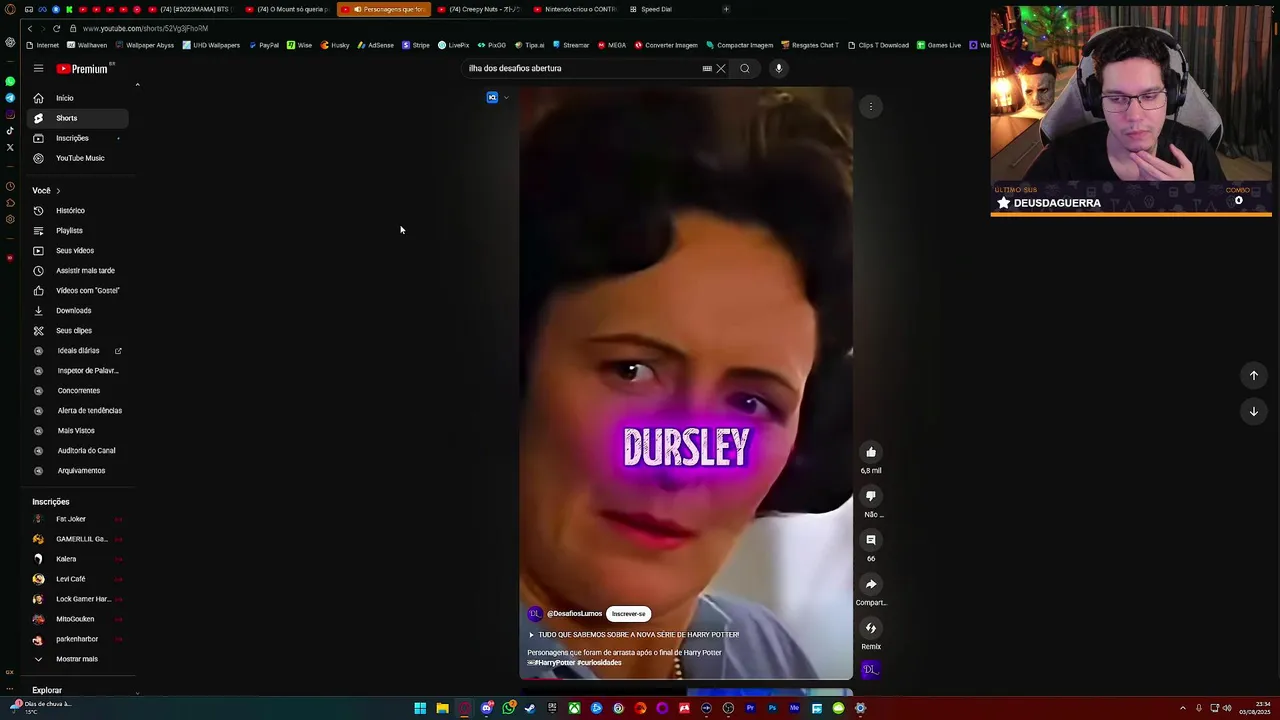The width and height of the screenshot is (1280, 720).
Task: Open the Short's sound source thumbnail
Action: click(870, 670)
